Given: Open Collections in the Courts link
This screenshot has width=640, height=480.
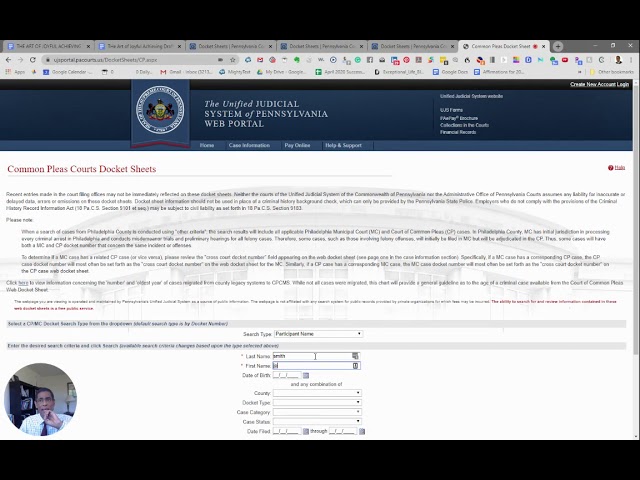Looking at the screenshot, I should [464, 125].
